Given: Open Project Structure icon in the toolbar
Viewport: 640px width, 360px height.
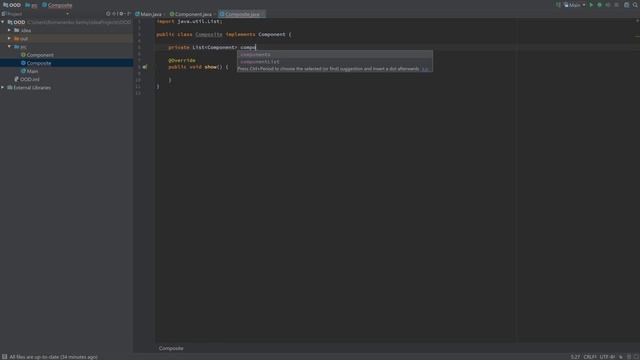Looking at the screenshot, I should click(x=627, y=5).
